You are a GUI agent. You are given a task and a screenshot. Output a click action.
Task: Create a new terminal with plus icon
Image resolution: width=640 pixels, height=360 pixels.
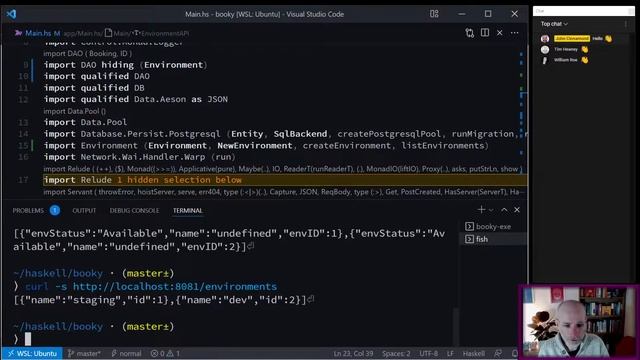(x=481, y=210)
